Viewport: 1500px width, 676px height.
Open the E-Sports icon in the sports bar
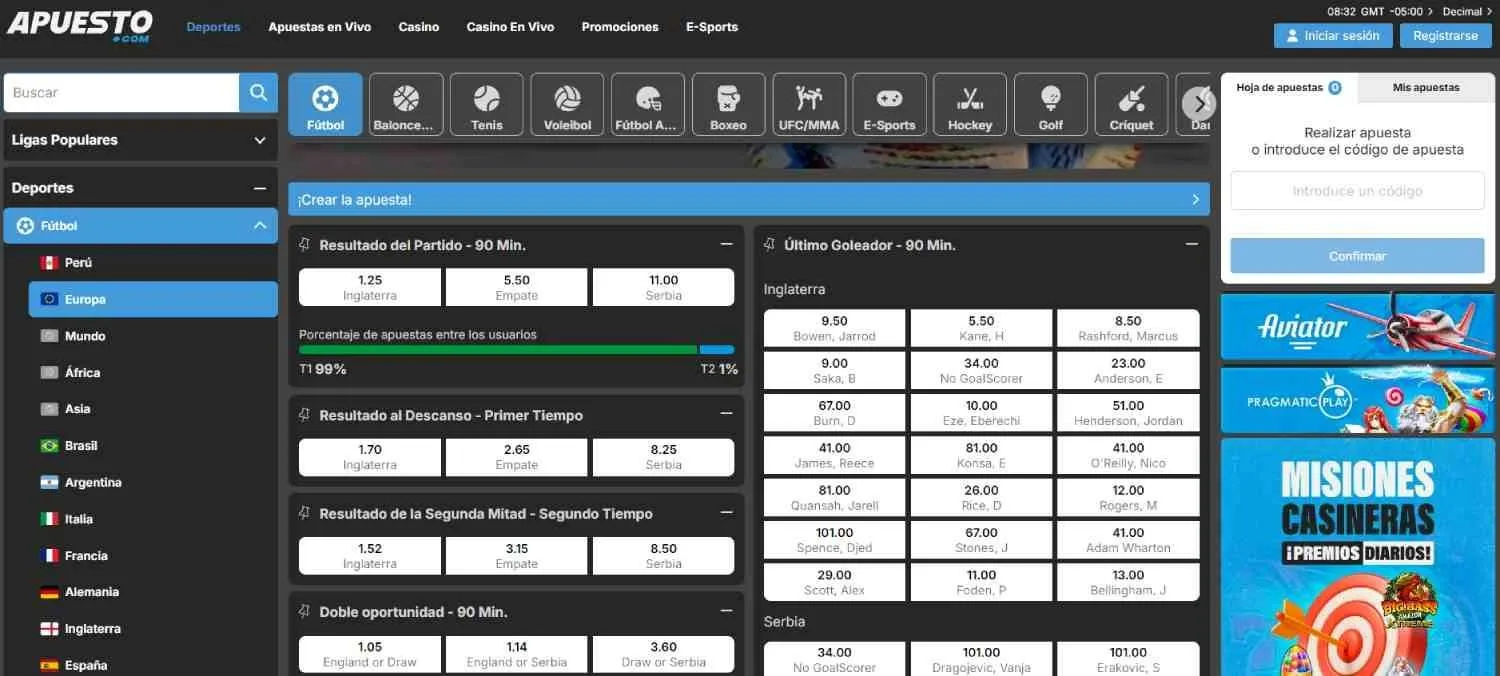tap(889, 103)
